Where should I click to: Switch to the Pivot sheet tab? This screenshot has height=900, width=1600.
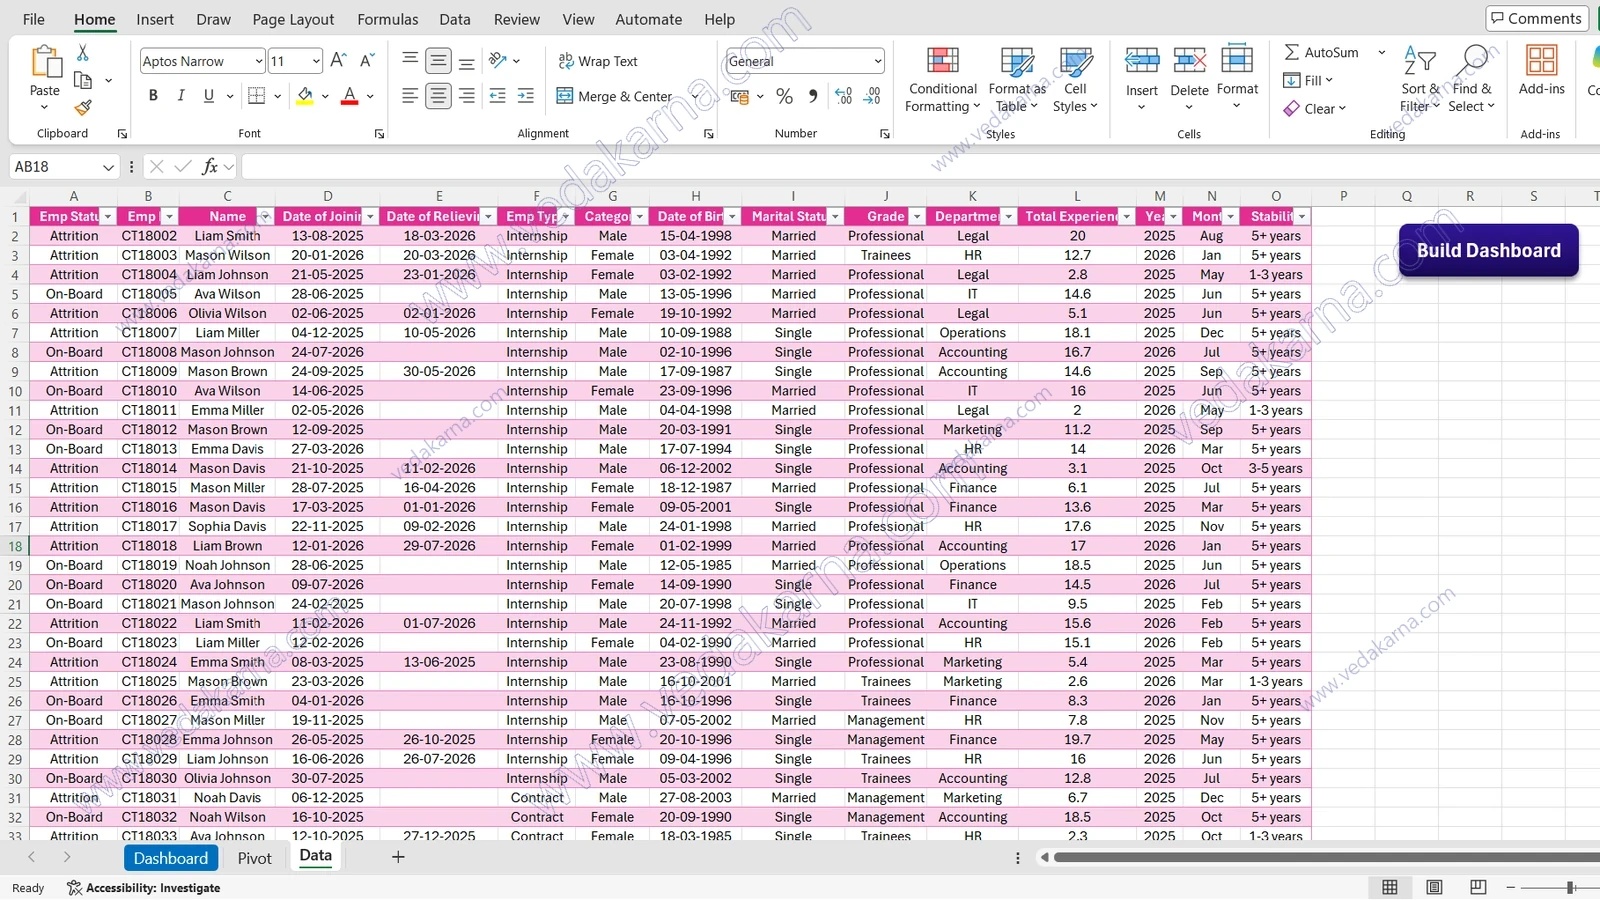tap(255, 858)
